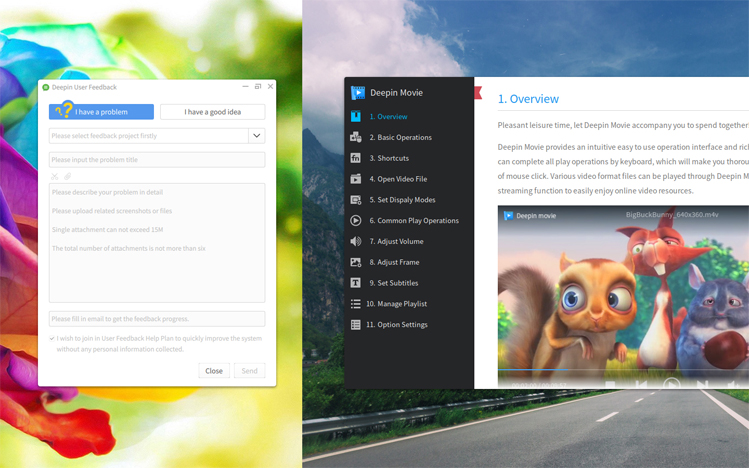The width and height of the screenshot is (749, 468).
Task: Click the paperclip attachment icon
Action: pyautogui.click(x=68, y=176)
